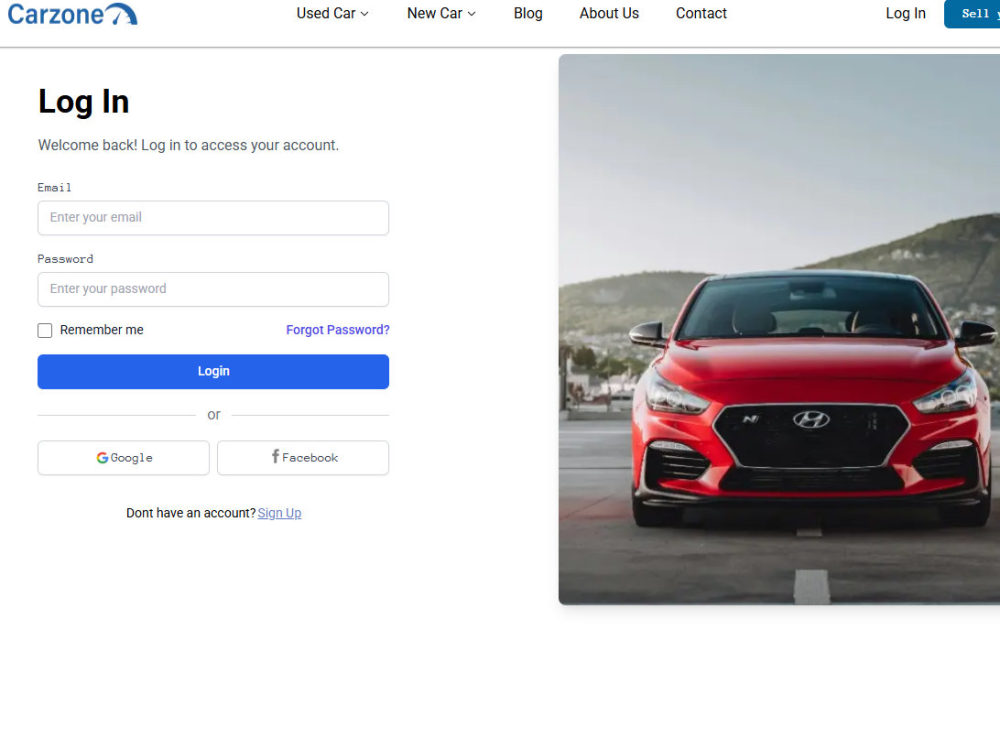Viewport: 1000px width, 750px height.
Task: Focus the Email input field
Action: click(213, 217)
